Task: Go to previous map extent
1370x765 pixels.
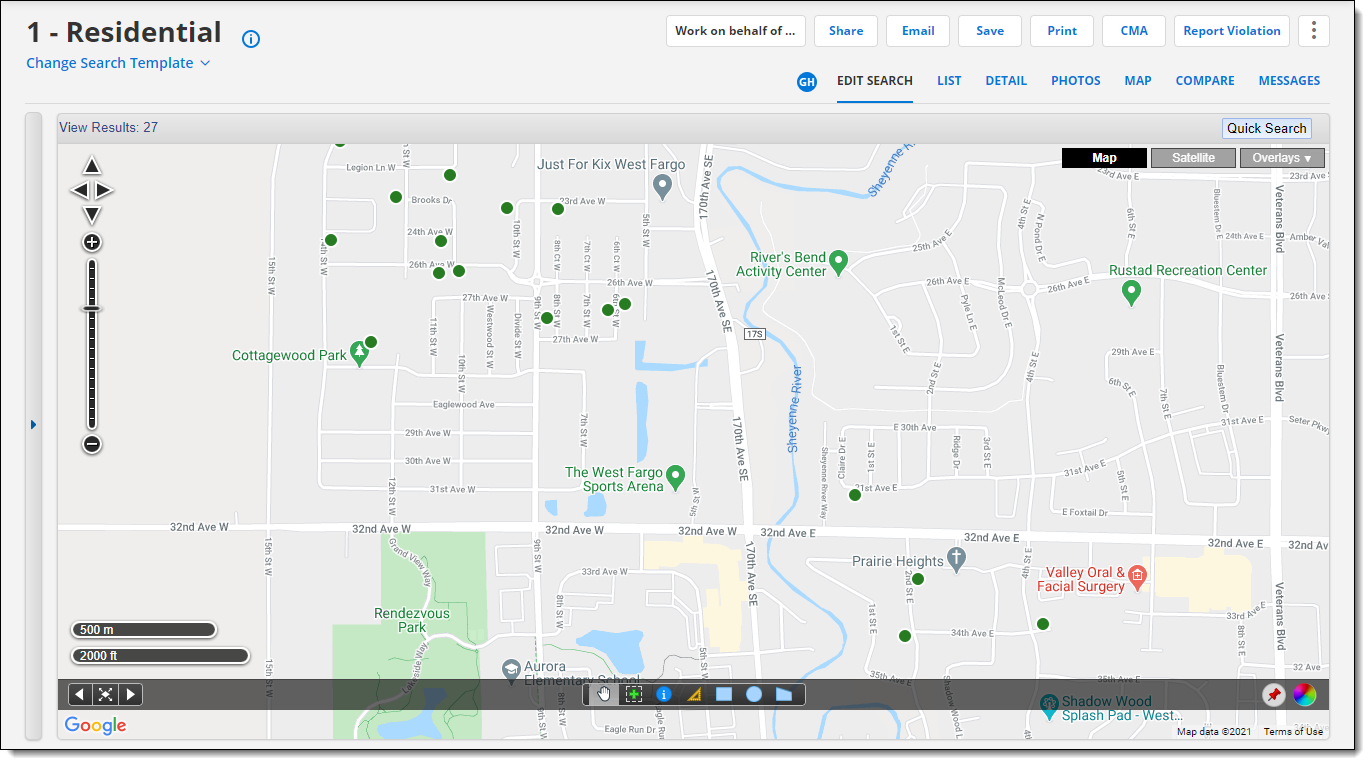Action: [80, 694]
